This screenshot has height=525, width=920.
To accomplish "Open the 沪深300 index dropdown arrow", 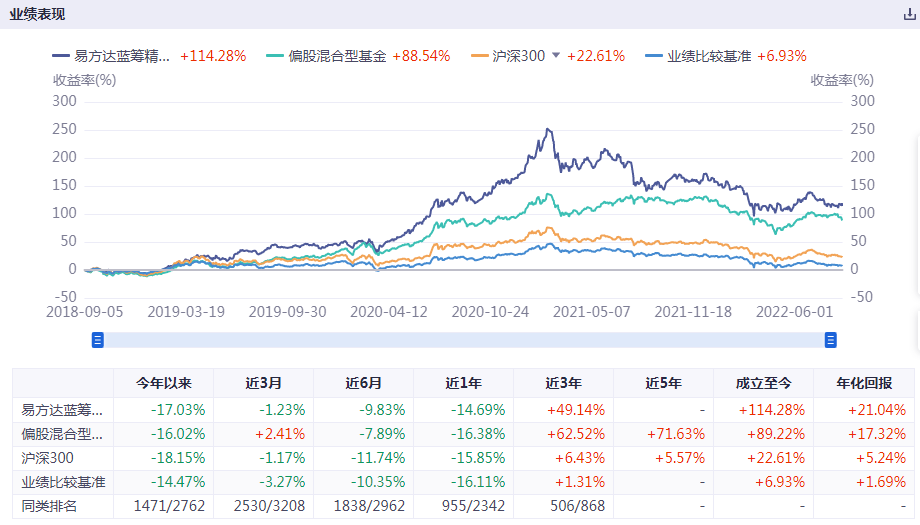I will click(556, 56).
